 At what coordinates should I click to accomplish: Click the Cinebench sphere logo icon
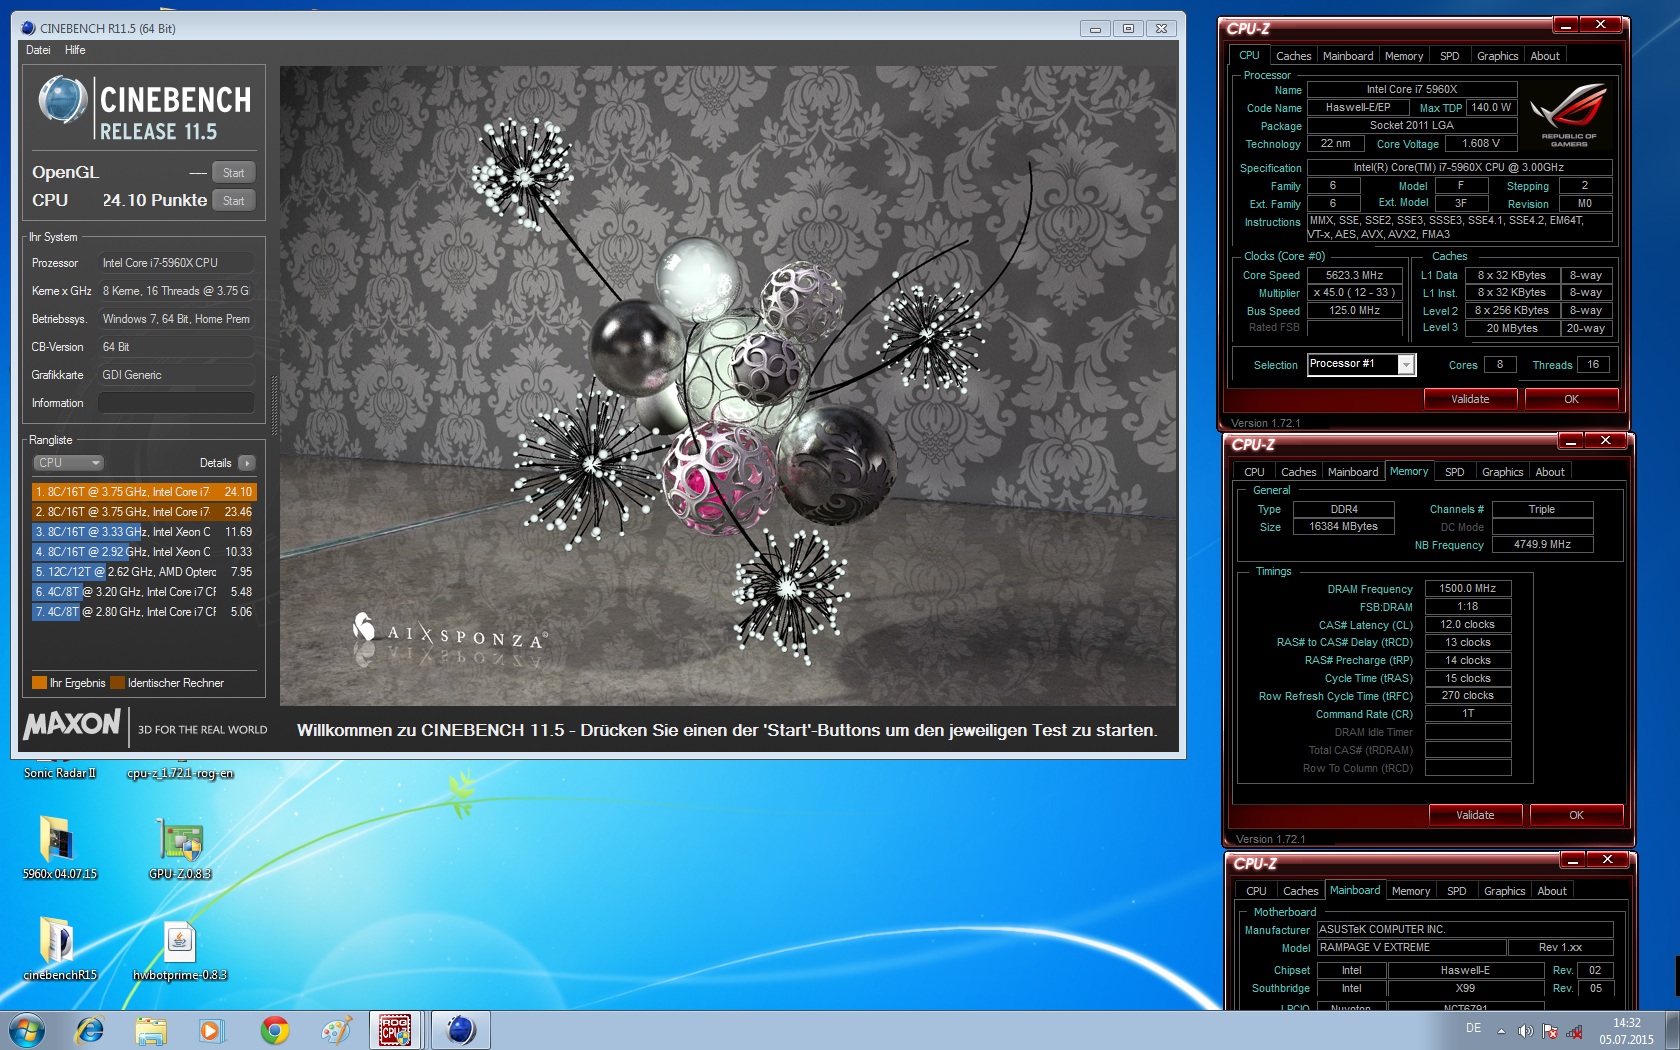(x=63, y=101)
